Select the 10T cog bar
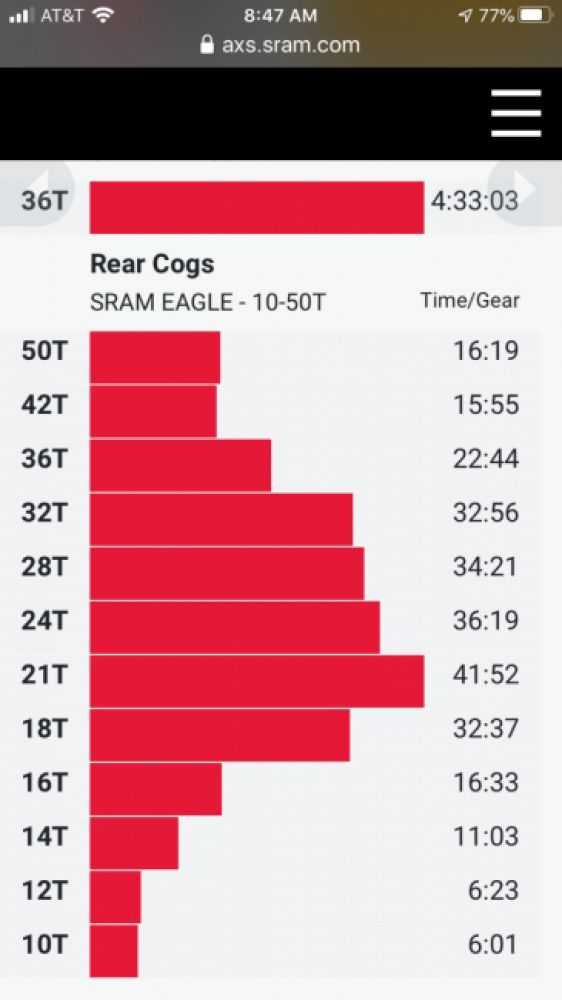Screen dimensions: 562x1000 pos(114,951)
